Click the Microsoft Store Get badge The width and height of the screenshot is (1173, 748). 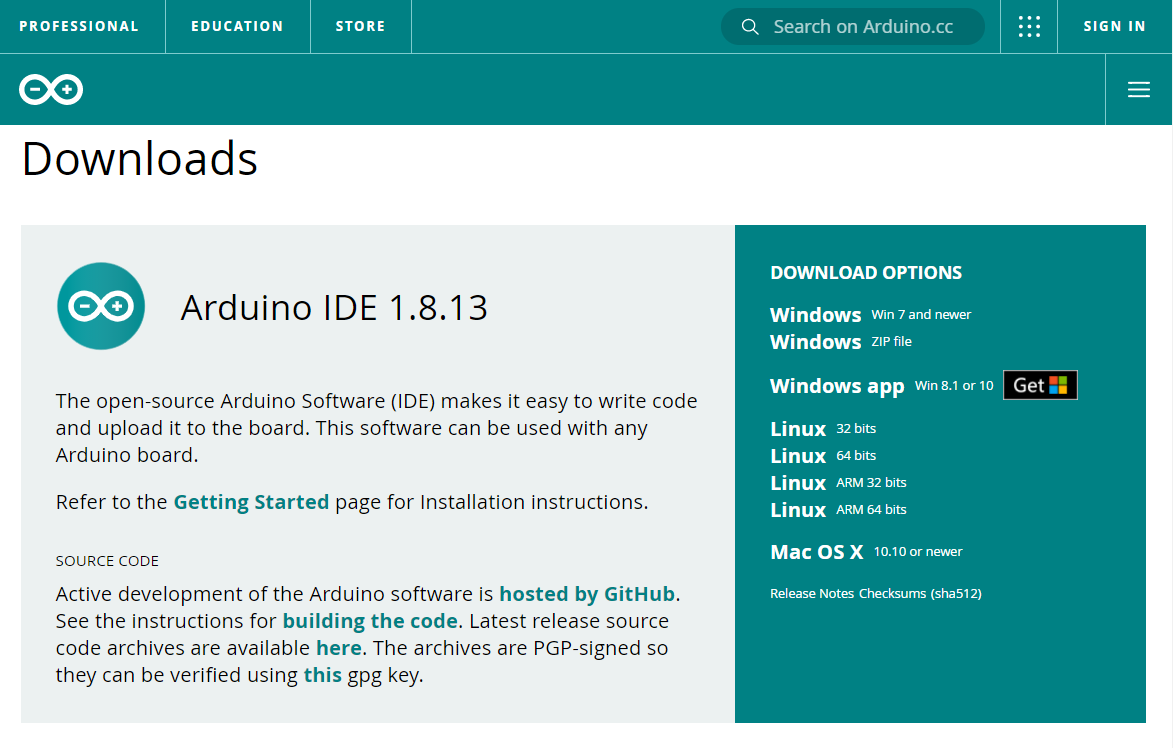[x=1040, y=385]
